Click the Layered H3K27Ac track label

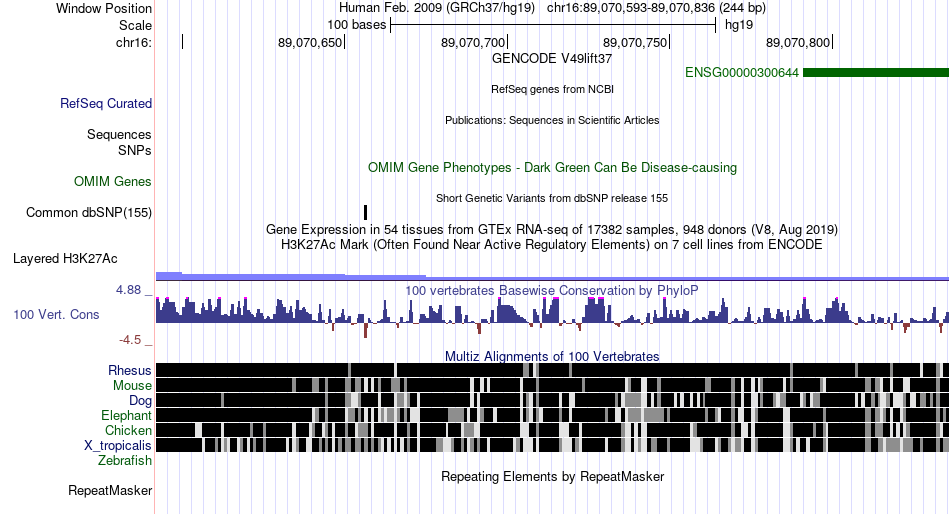pyautogui.click(x=65, y=259)
